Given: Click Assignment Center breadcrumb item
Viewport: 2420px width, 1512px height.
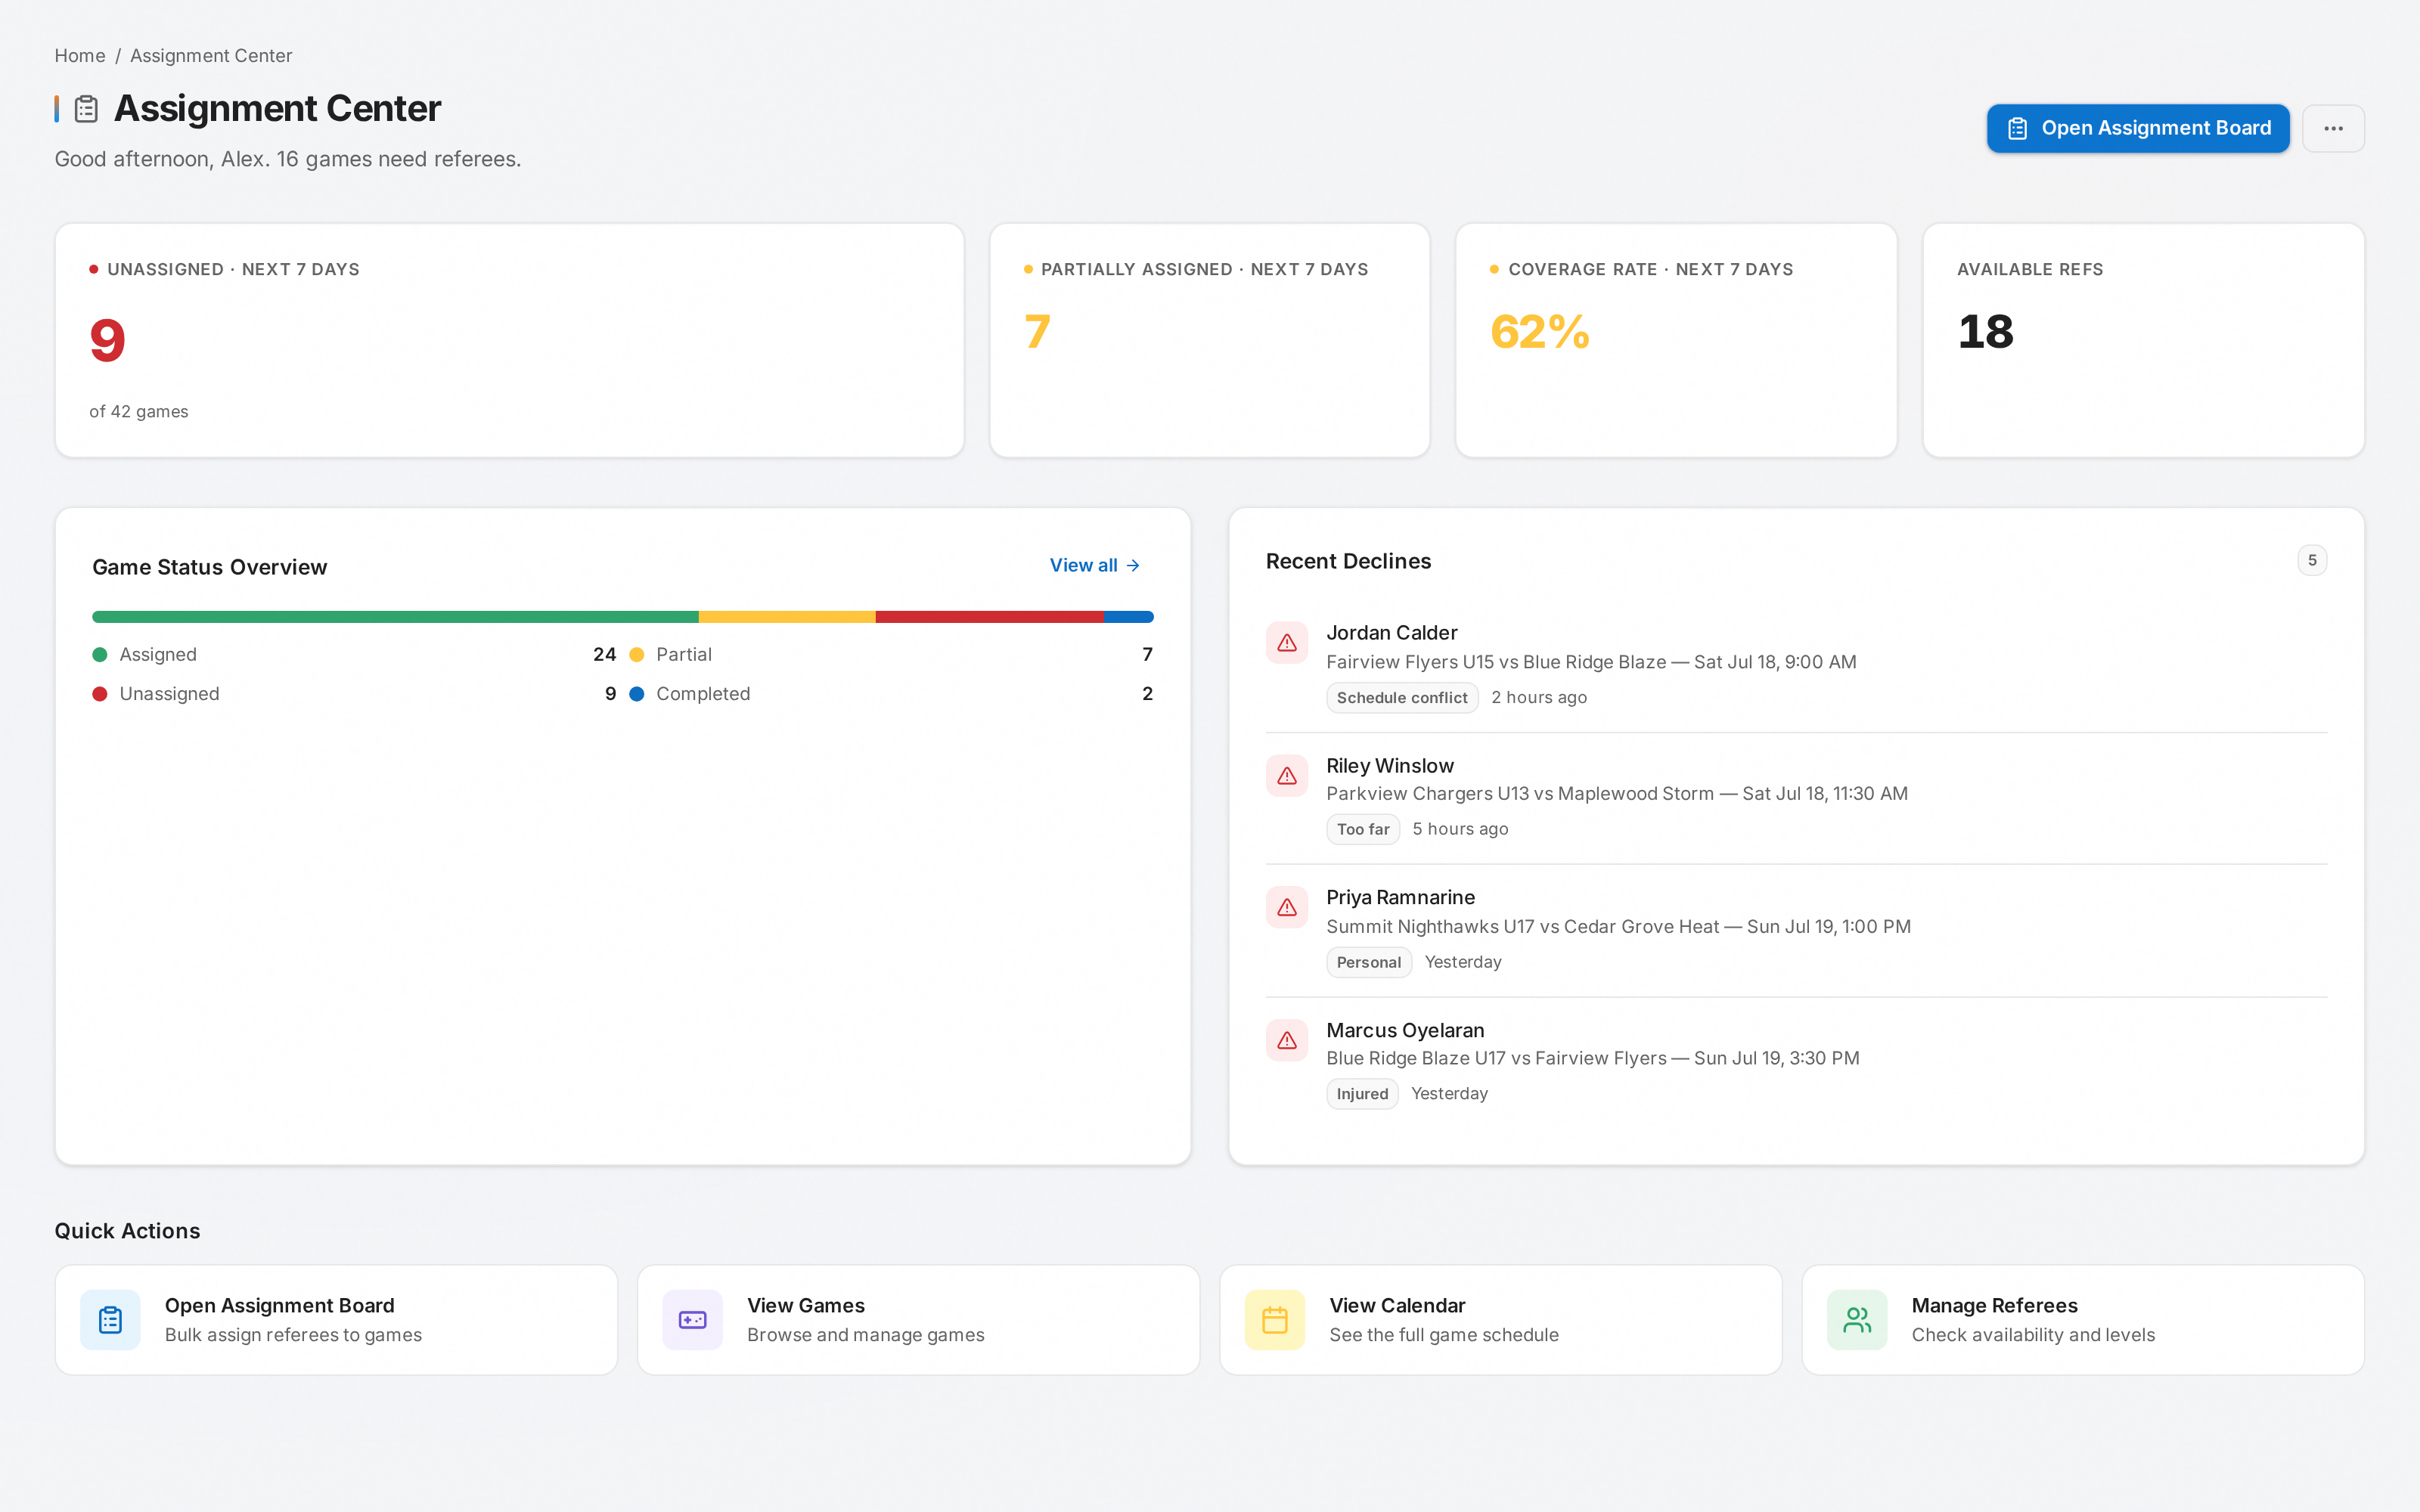Looking at the screenshot, I should pos(211,56).
